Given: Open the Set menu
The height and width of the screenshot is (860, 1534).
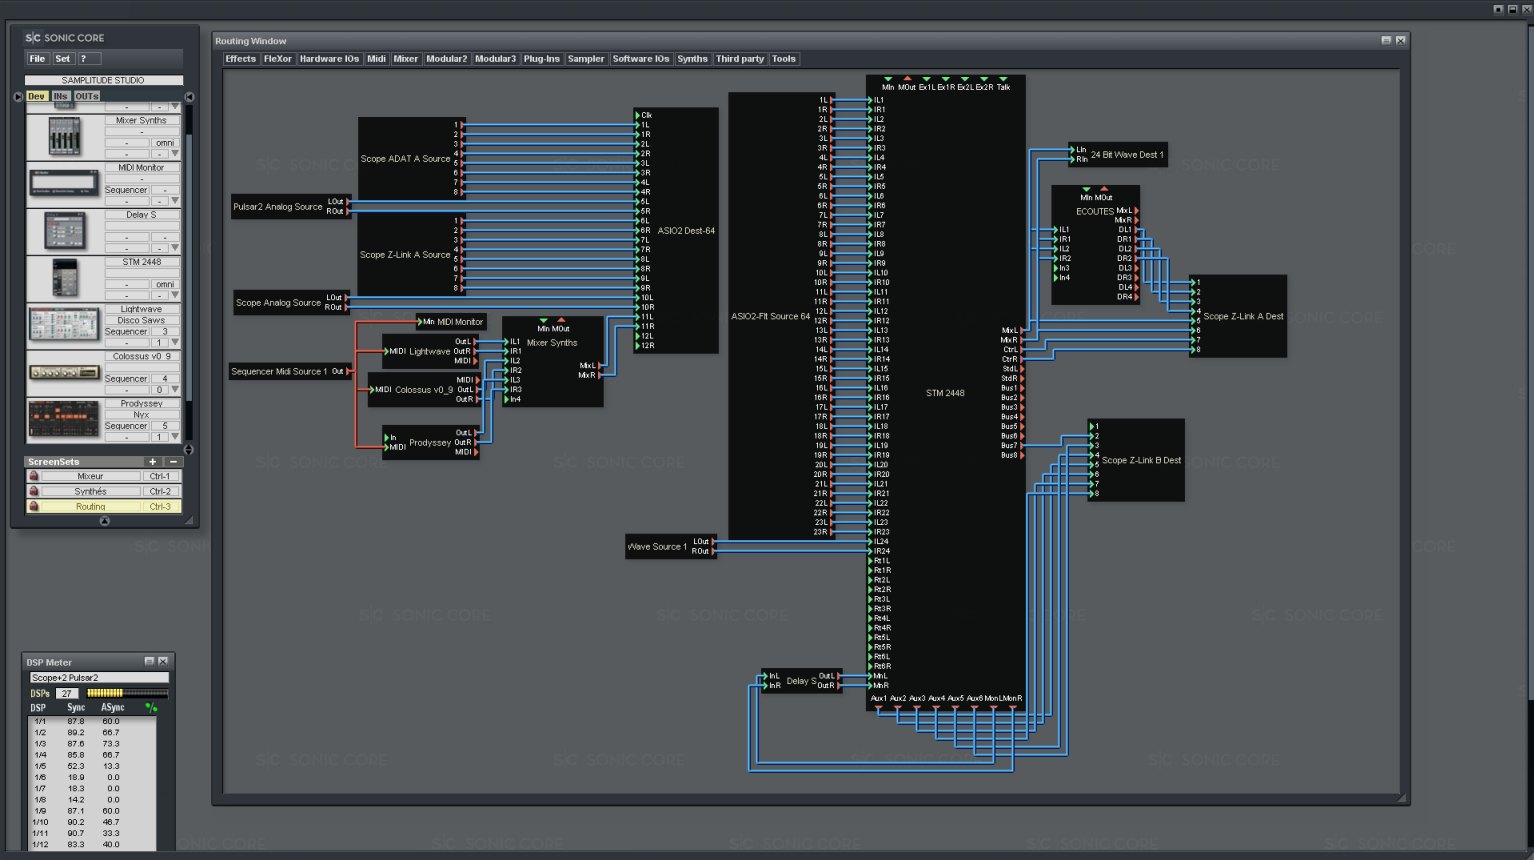Looking at the screenshot, I should coord(63,59).
